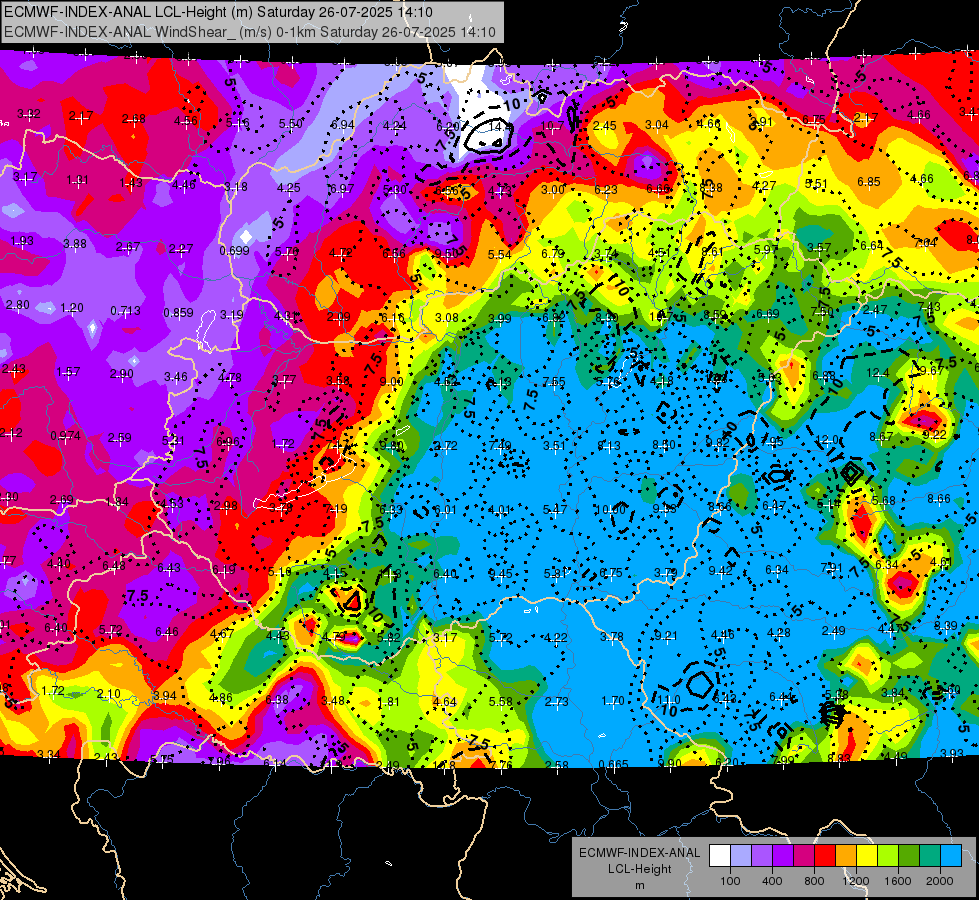Click the 0.974 grid value
This screenshot has width=979, height=900.
pyautogui.click(x=66, y=435)
